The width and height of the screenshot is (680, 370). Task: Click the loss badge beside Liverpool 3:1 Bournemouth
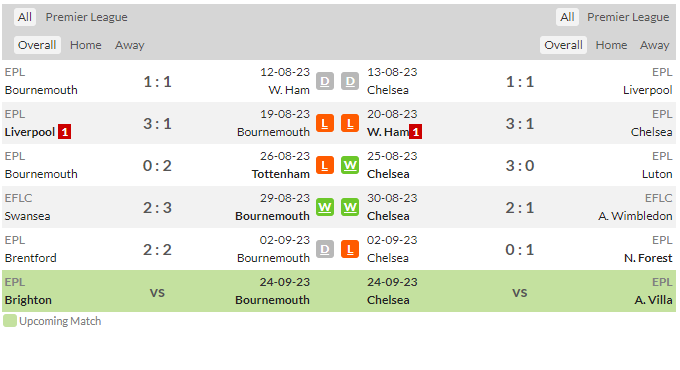(x=325, y=123)
